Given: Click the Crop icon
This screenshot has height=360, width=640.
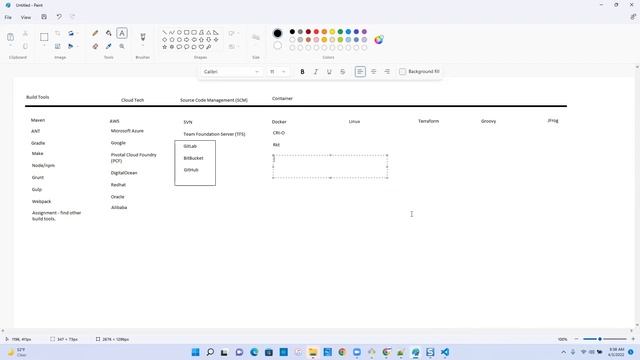Looking at the screenshot, I should coord(58,33).
